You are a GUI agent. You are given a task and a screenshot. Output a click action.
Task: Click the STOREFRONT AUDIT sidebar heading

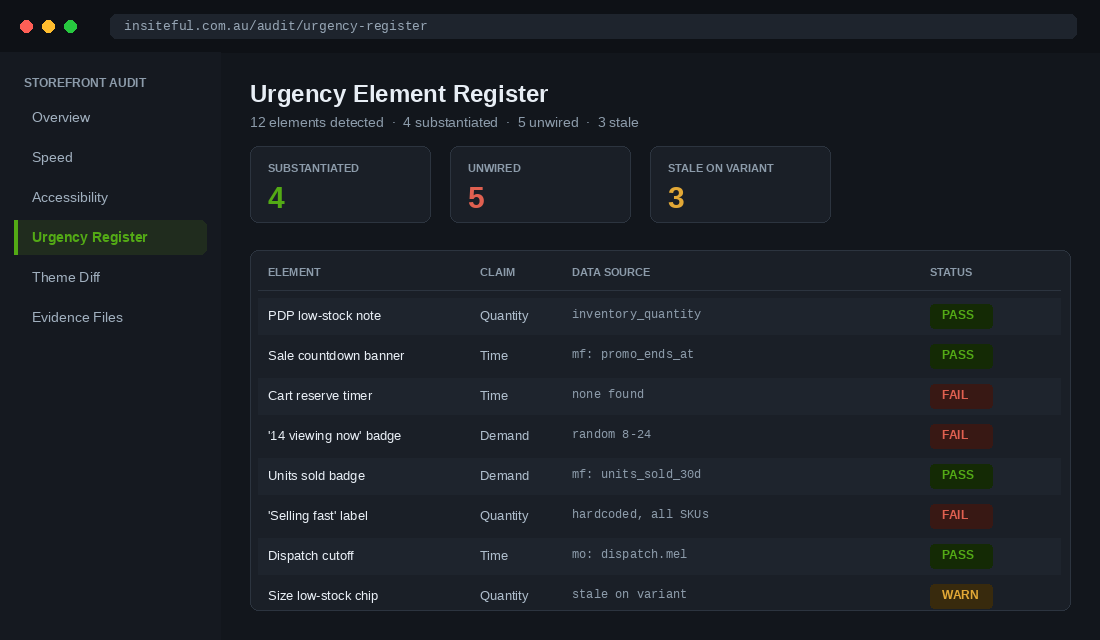(85, 83)
